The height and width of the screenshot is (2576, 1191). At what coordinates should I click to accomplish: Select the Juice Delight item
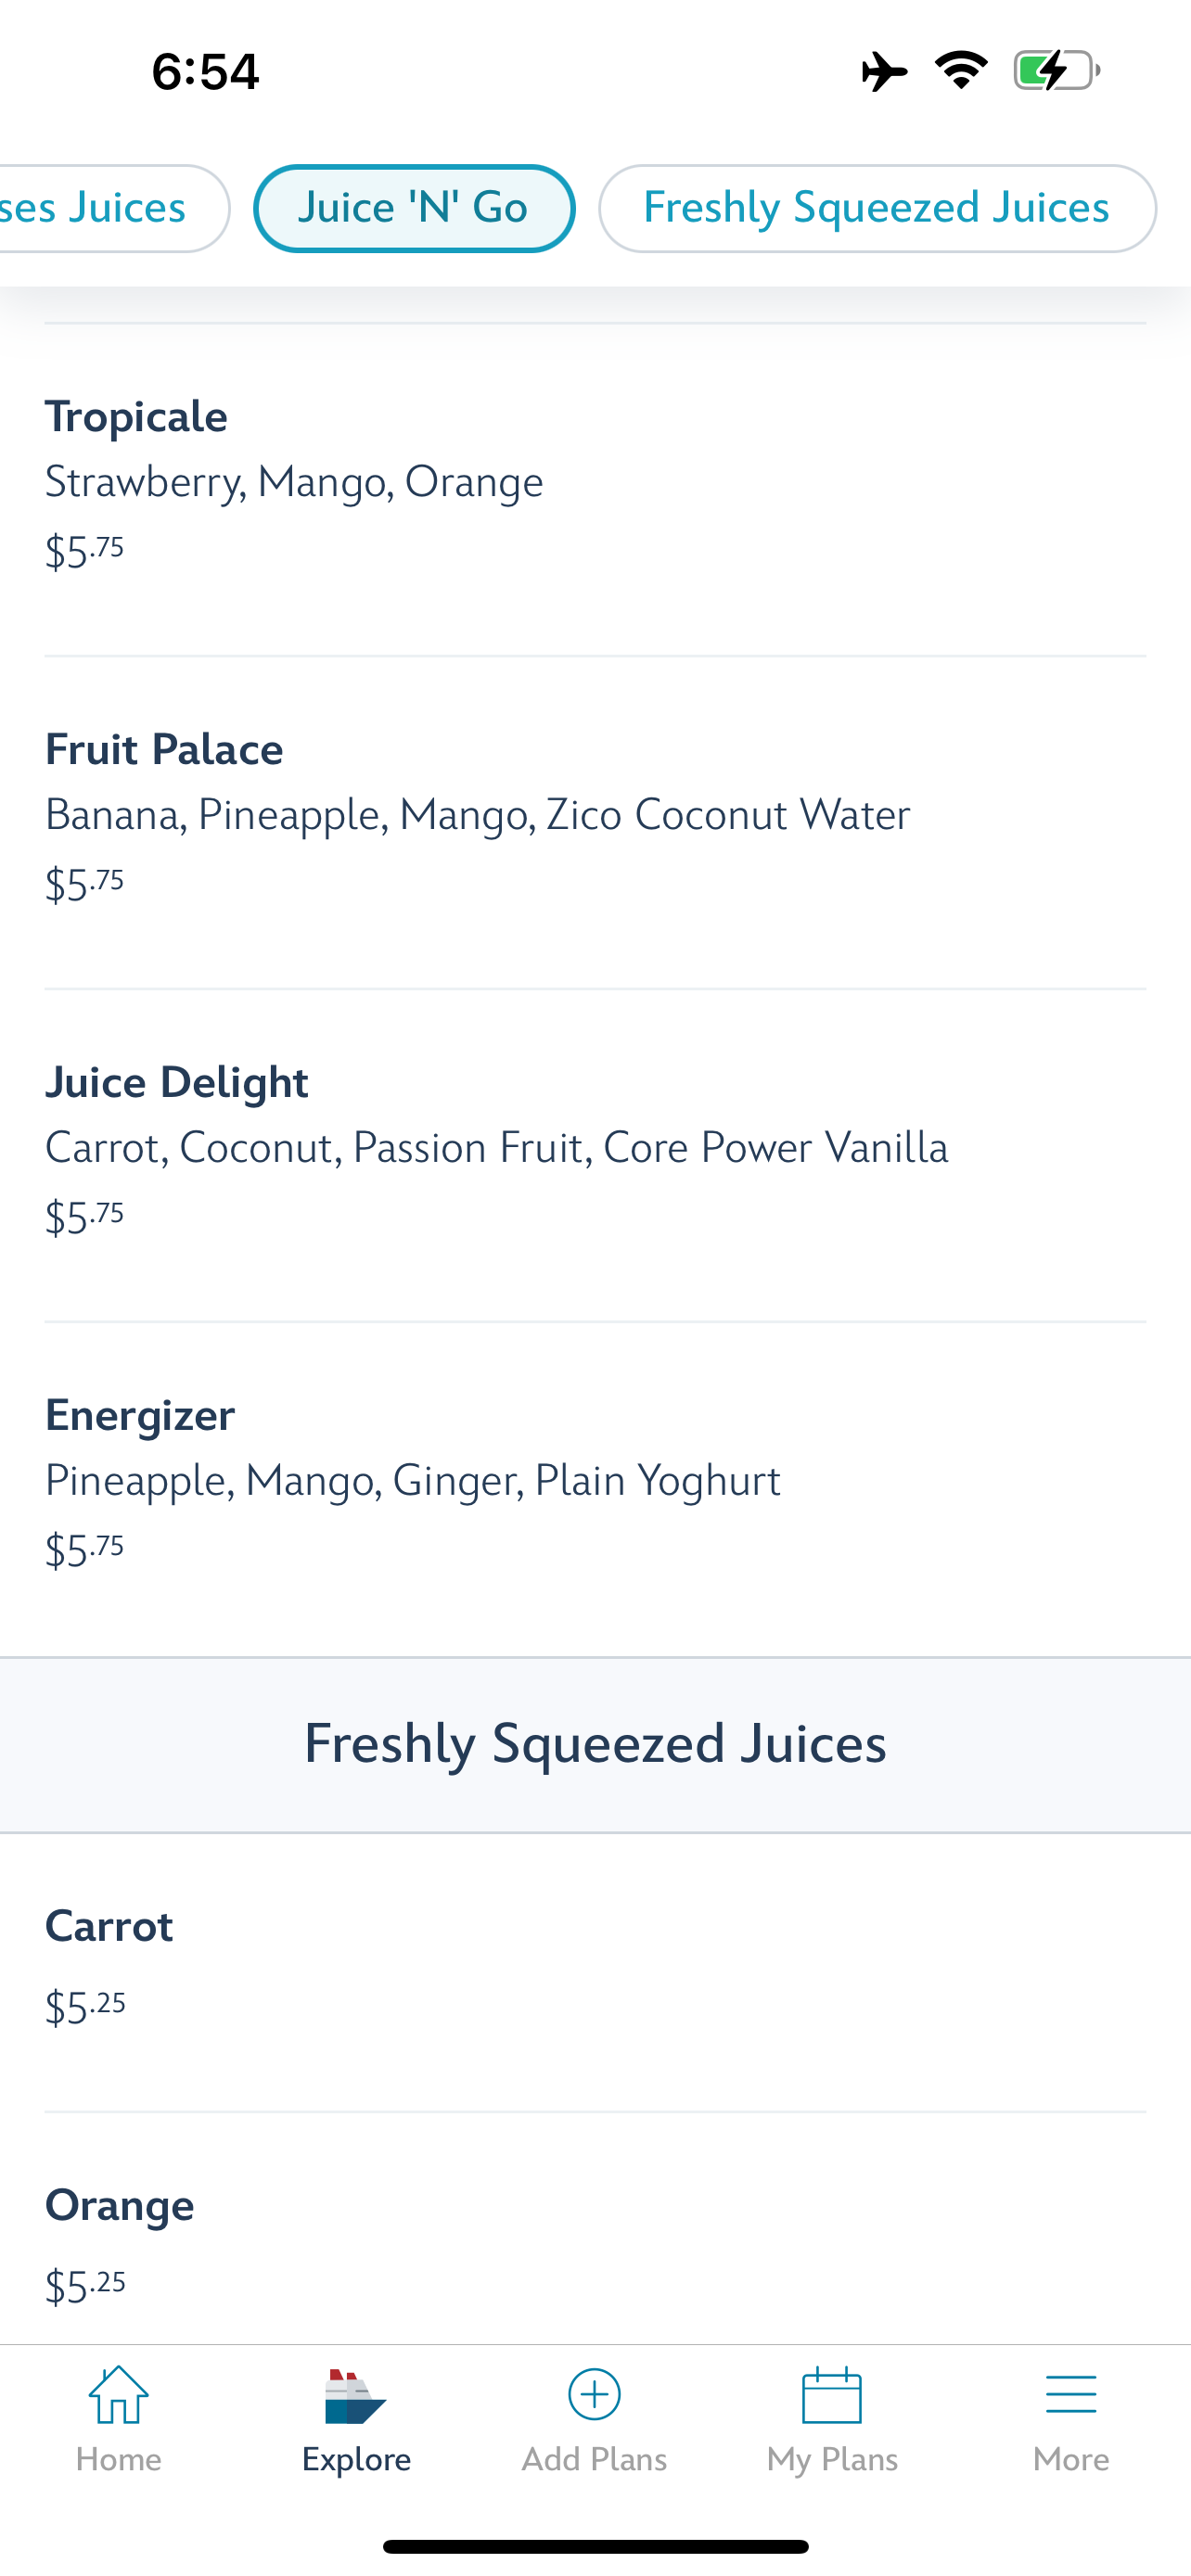tap(595, 1155)
